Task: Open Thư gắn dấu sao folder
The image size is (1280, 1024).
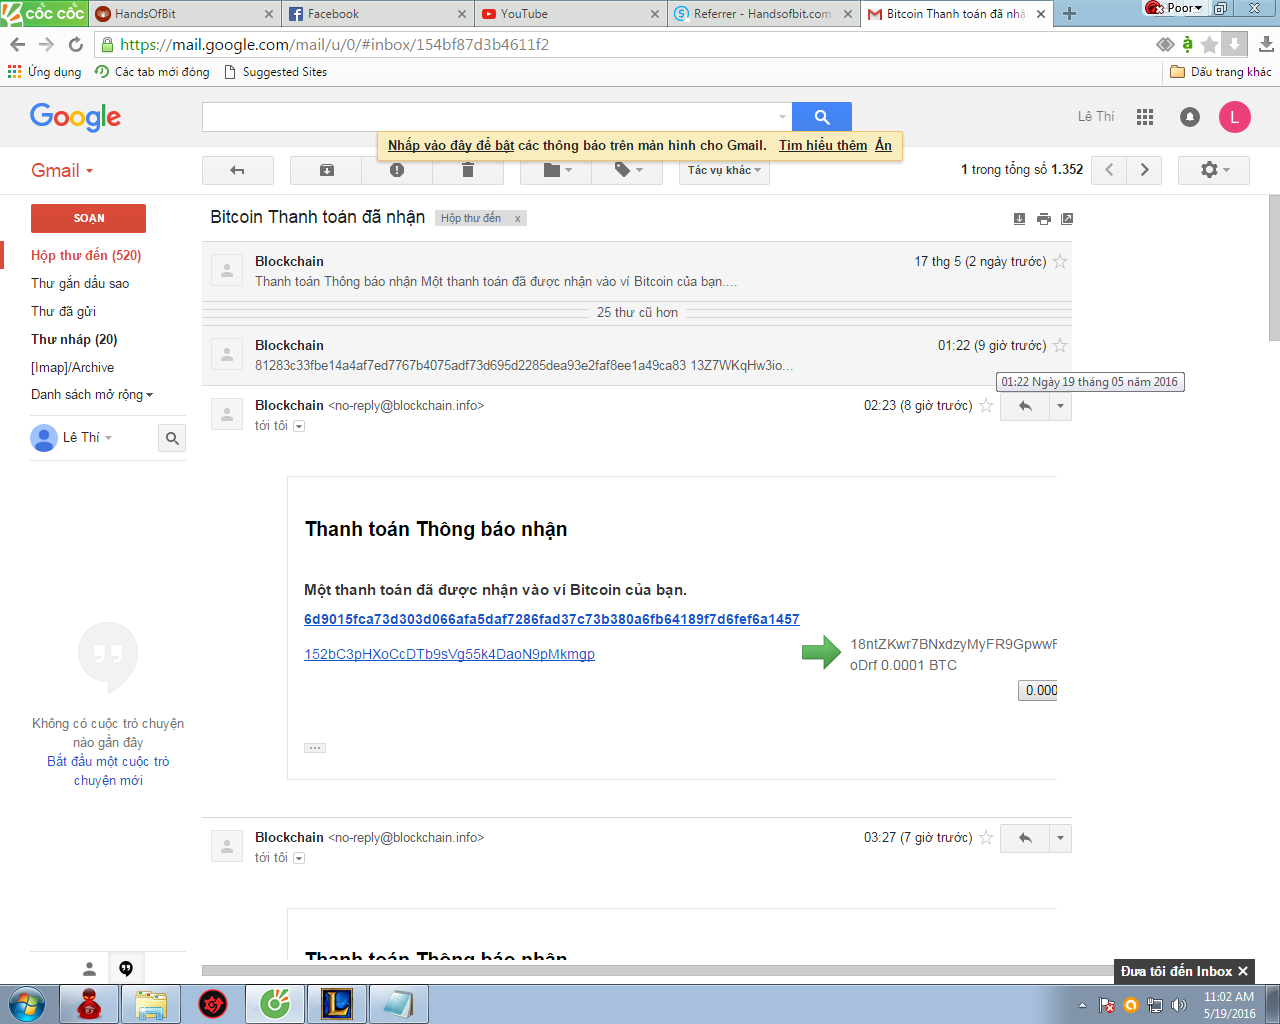Action: tap(80, 284)
